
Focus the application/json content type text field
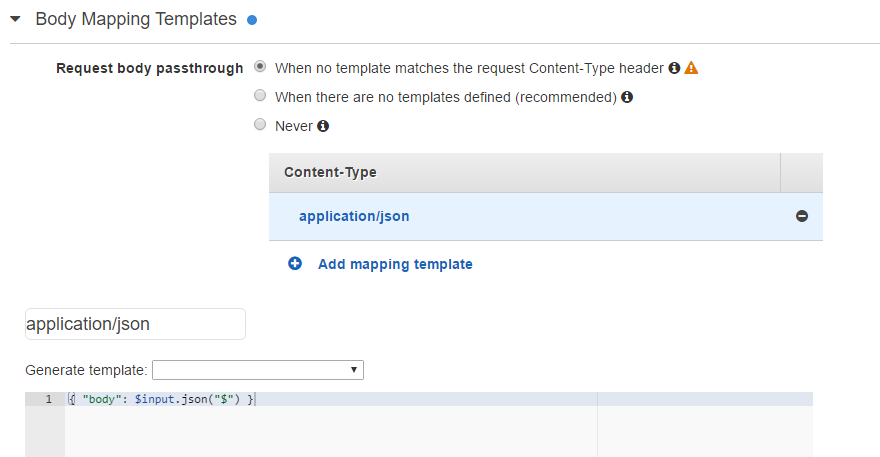click(135, 324)
